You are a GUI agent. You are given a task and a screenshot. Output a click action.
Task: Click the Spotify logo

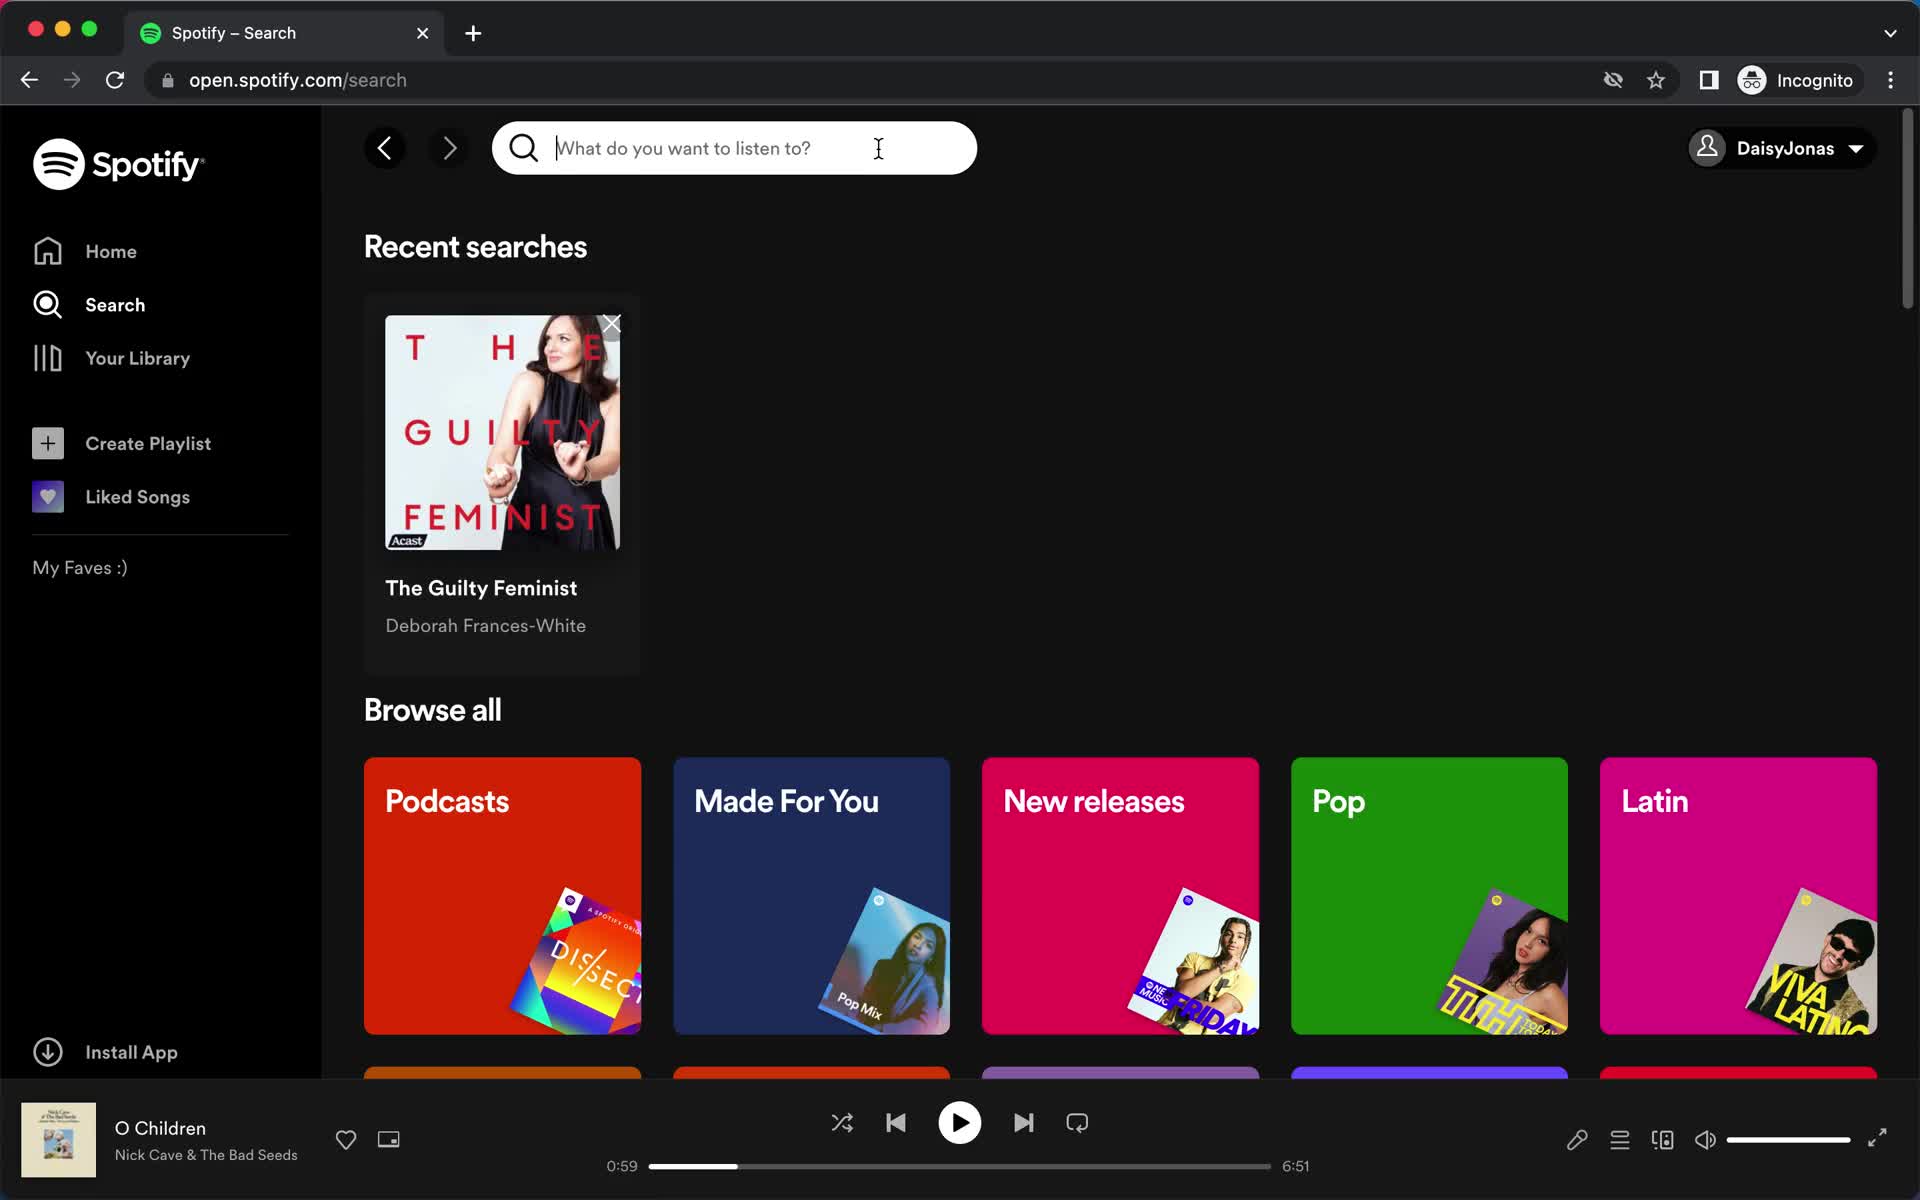[119, 164]
